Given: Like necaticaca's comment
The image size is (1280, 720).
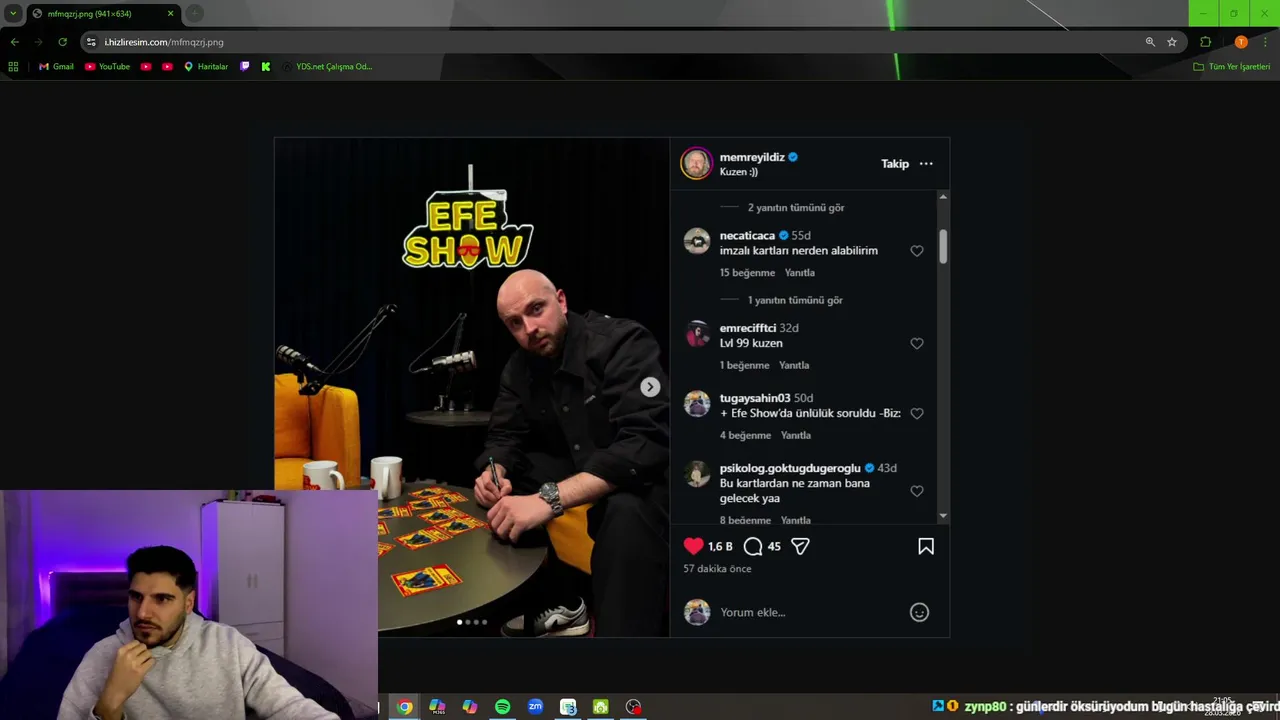Looking at the screenshot, I should [917, 251].
